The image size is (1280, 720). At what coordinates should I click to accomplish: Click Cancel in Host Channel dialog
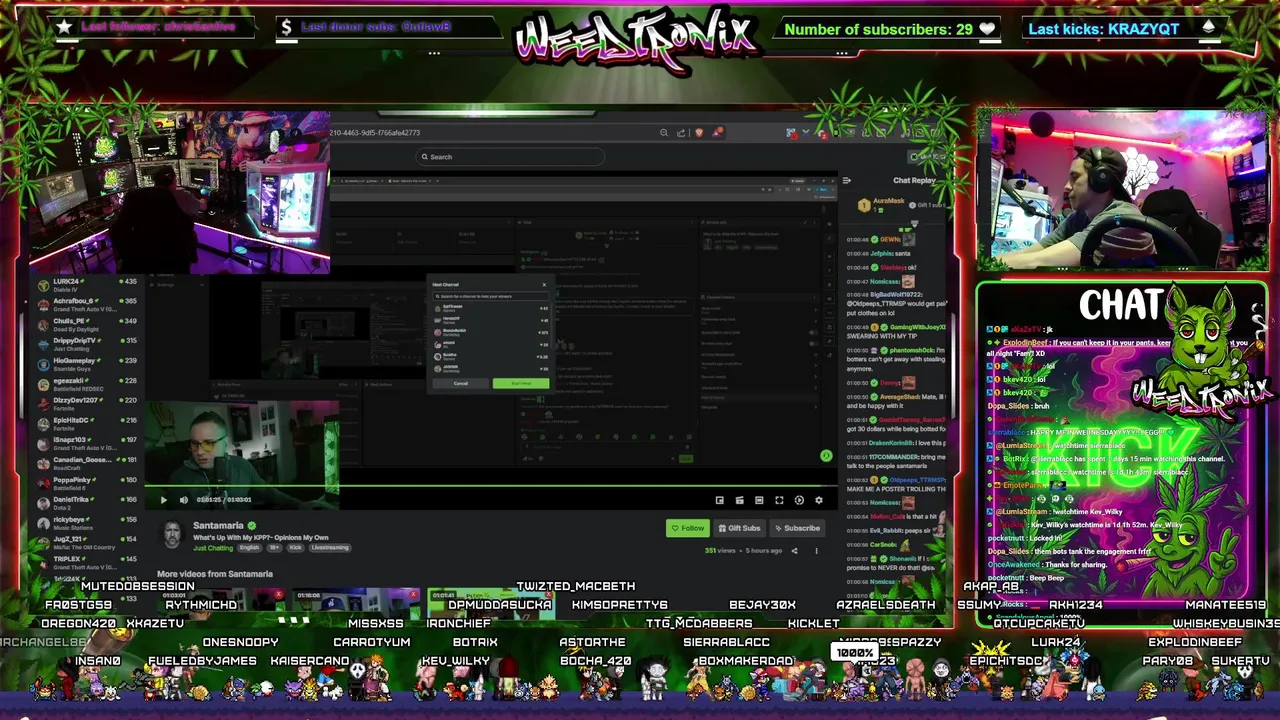coord(461,383)
